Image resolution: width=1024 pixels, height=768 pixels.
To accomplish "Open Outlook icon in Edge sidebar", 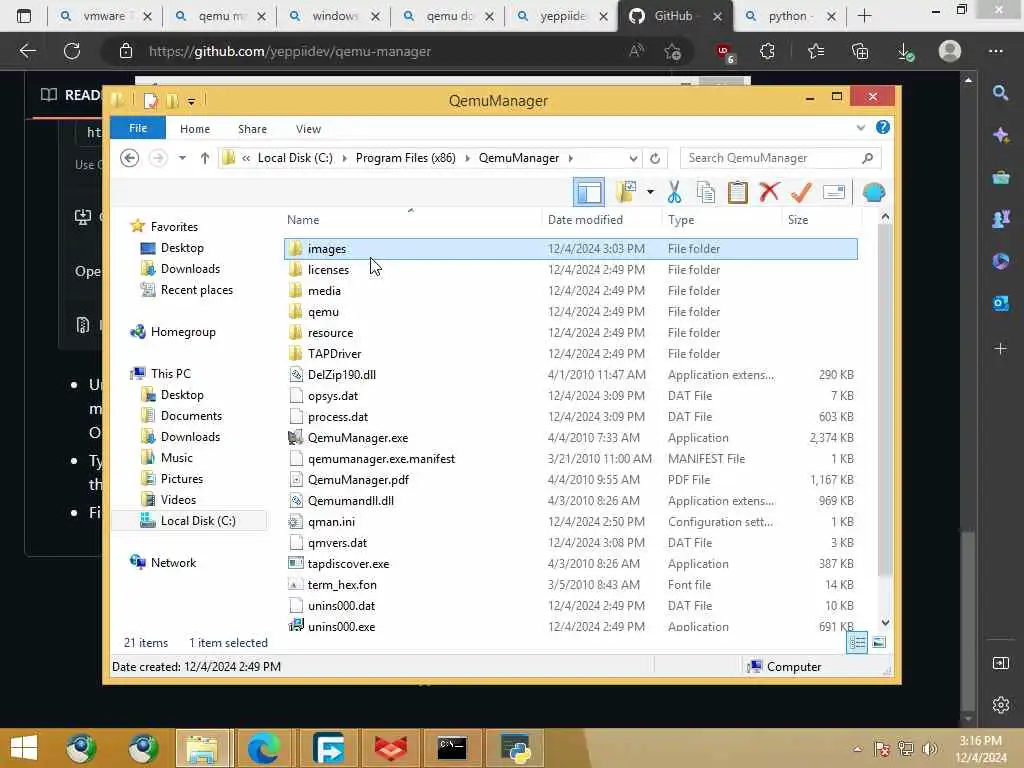I will click(1000, 303).
